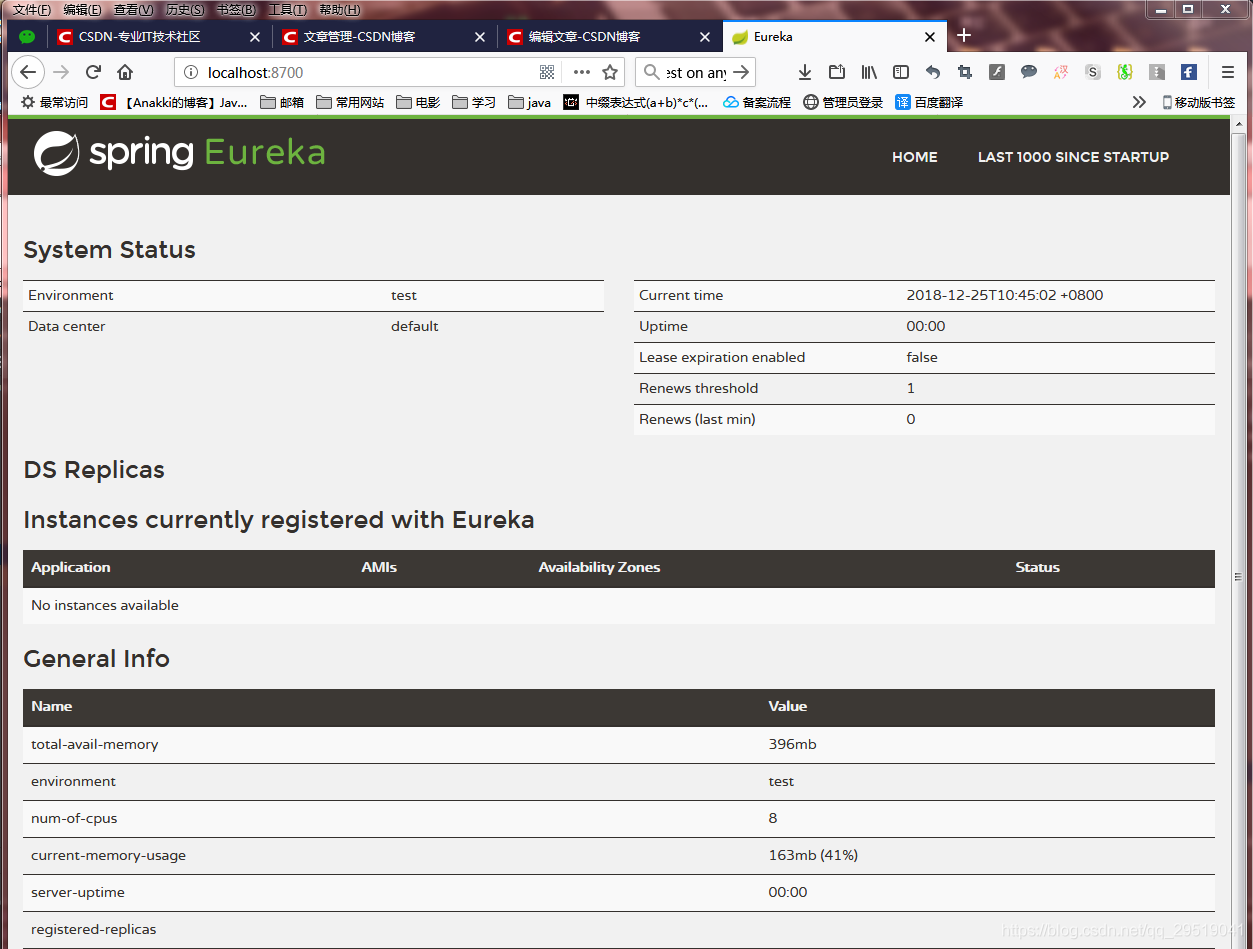Switch to 文章管理-CSDN博客 tab

point(384,37)
